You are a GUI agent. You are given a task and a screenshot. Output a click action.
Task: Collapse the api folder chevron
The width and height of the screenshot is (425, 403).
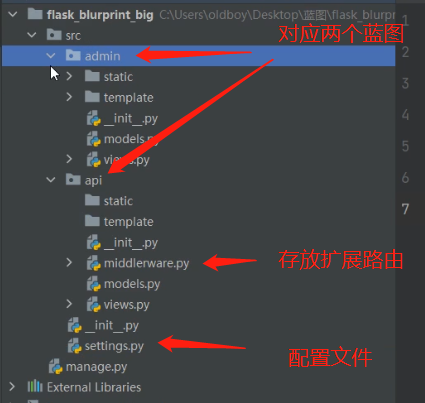click(x=51, y=180)
